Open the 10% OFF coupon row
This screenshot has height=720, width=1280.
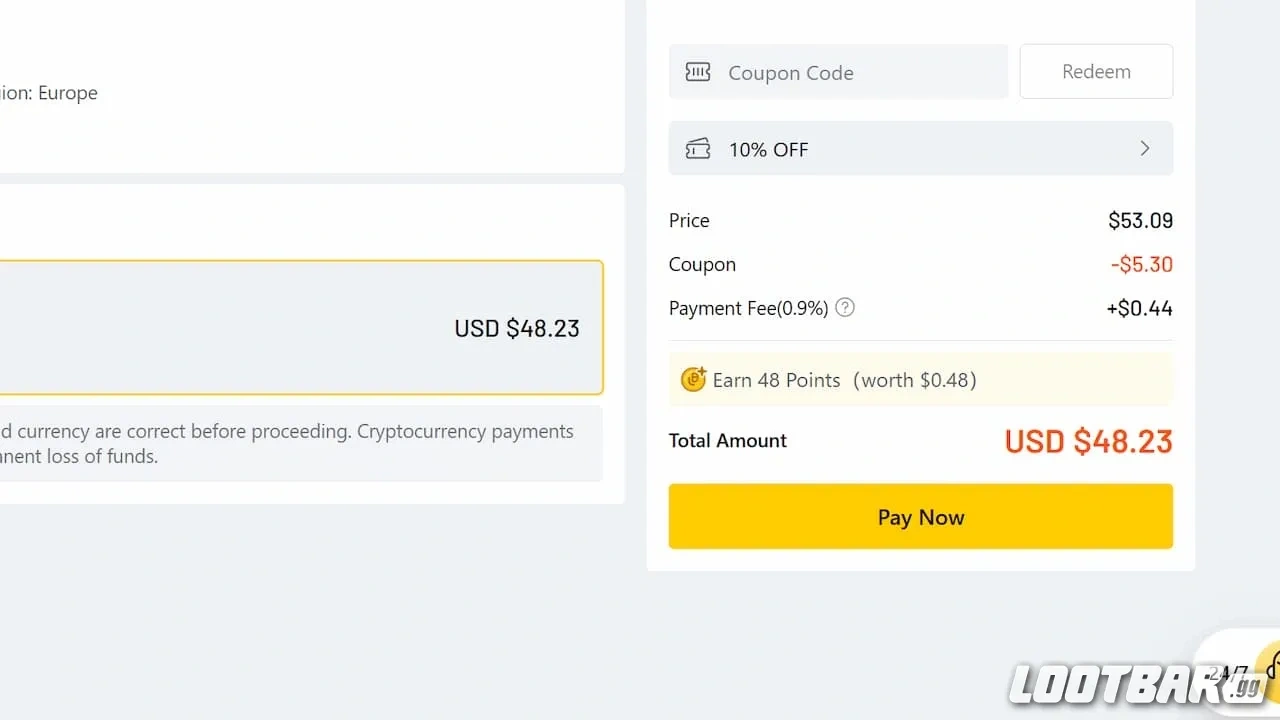point(920,148)
